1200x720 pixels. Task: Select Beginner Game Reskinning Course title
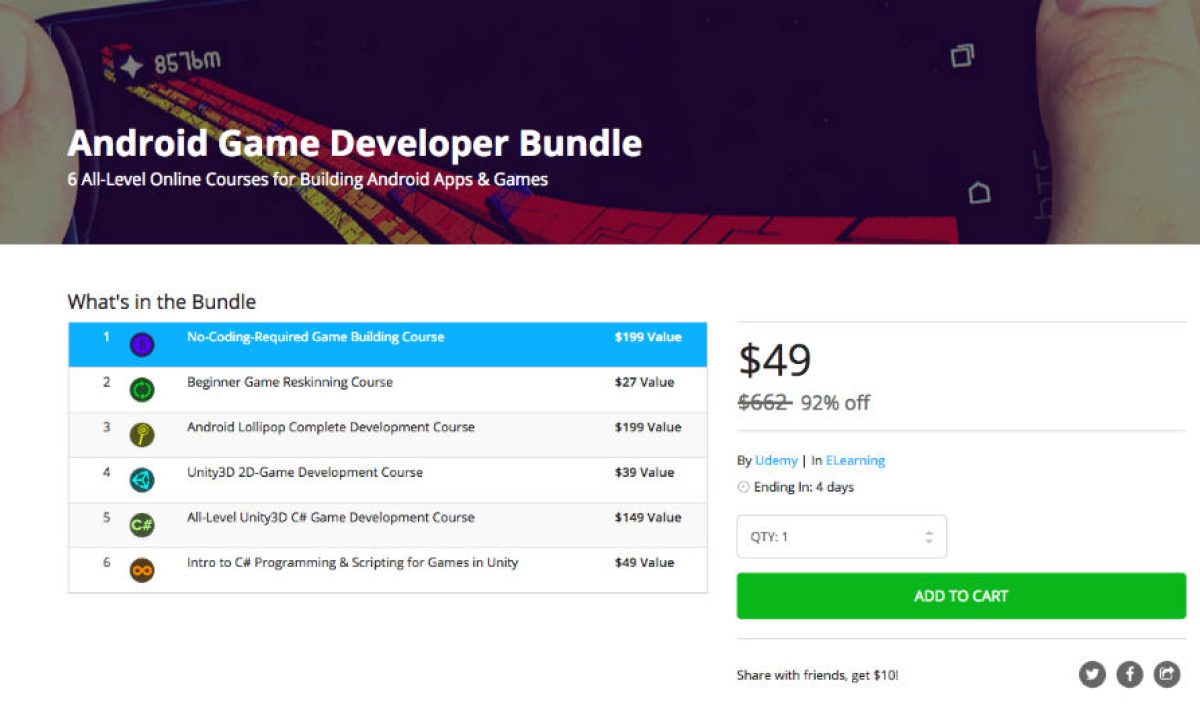point(290,382)
